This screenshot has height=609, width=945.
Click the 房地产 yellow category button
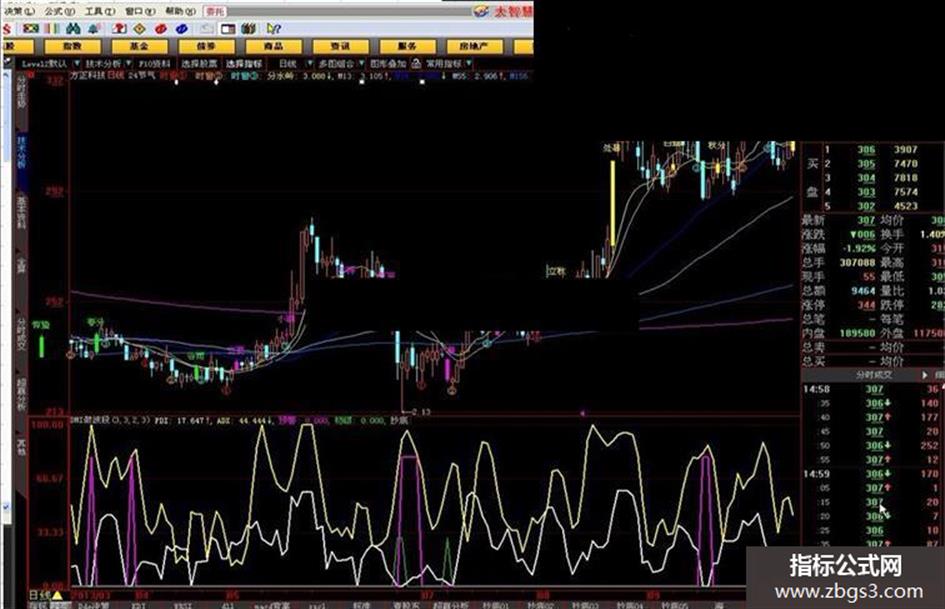474,46
